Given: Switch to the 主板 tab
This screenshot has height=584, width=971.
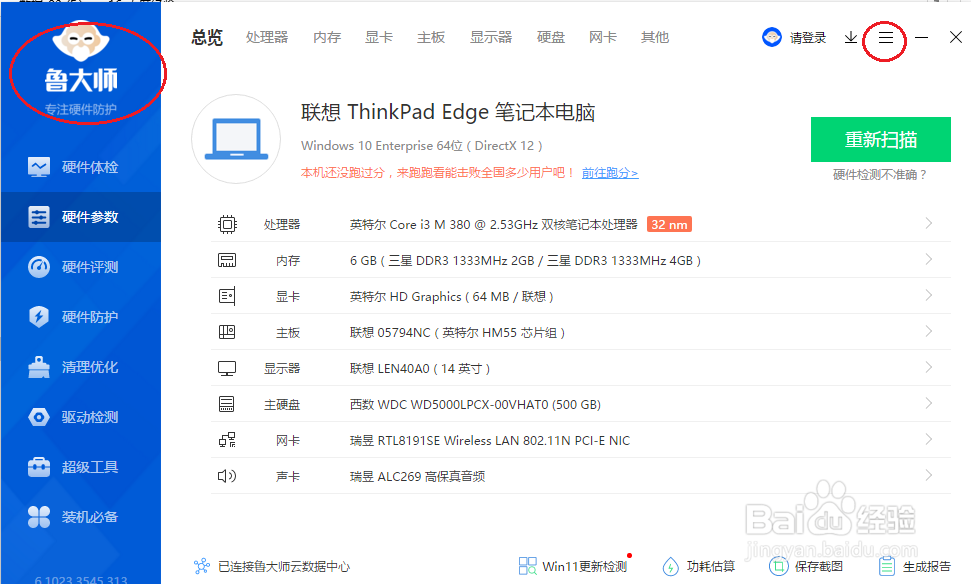Looking at the screenshot, I should point(431,38).
